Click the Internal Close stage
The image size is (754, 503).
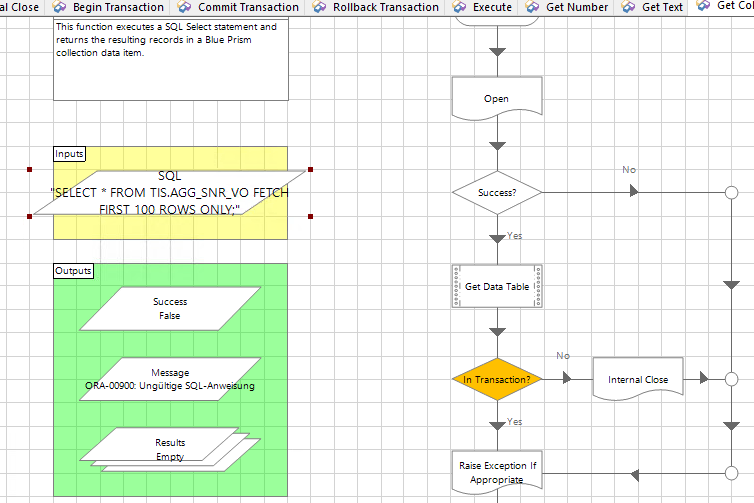tap(637, 379)
